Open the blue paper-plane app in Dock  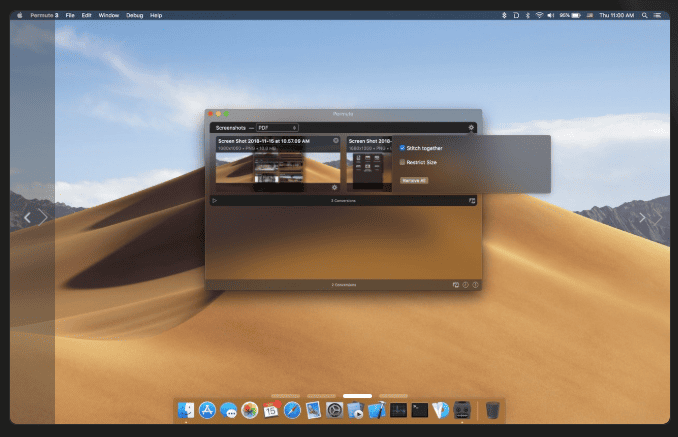tap(441, 410)
